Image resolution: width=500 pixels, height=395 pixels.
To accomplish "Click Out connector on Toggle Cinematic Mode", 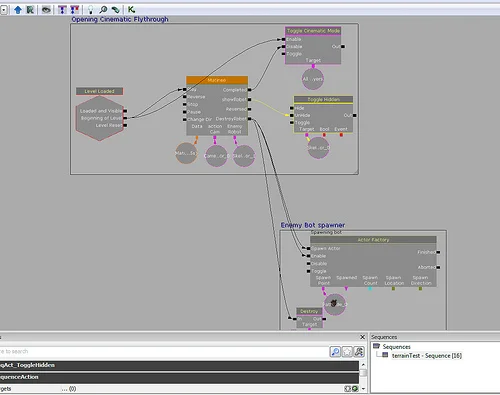I will [343, 47].
